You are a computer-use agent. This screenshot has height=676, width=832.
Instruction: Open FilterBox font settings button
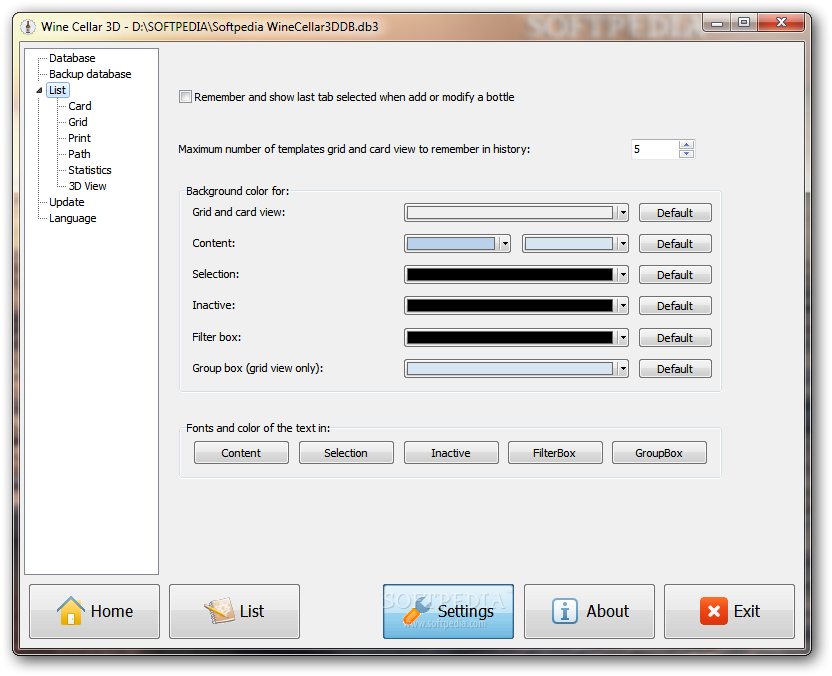[555, 453]
